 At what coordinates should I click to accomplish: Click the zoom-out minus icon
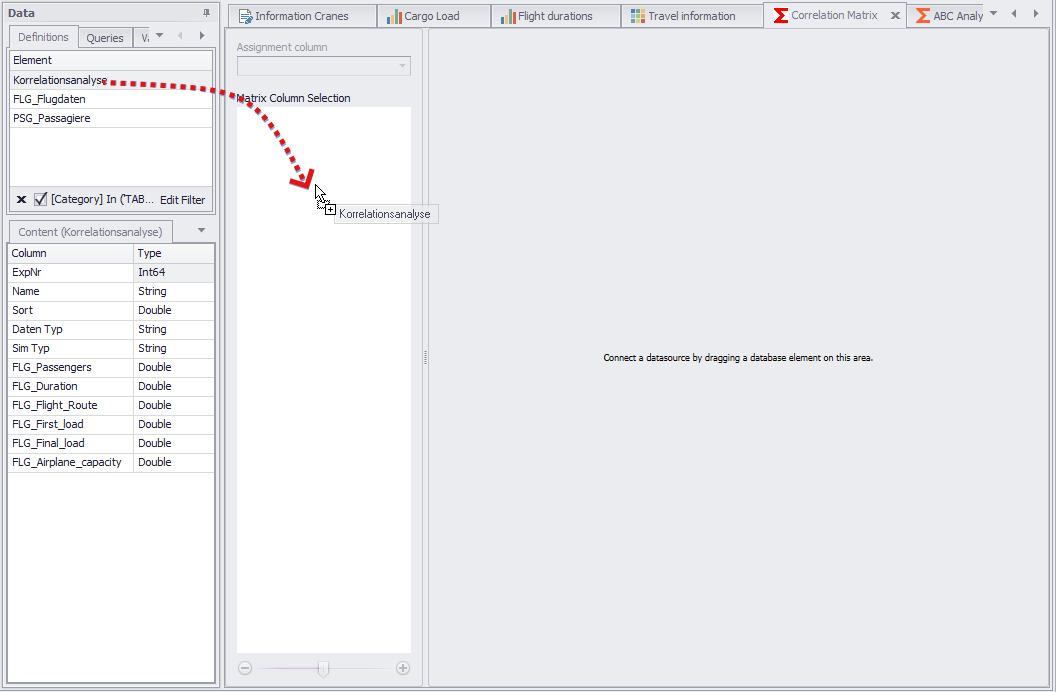point(245,667)
